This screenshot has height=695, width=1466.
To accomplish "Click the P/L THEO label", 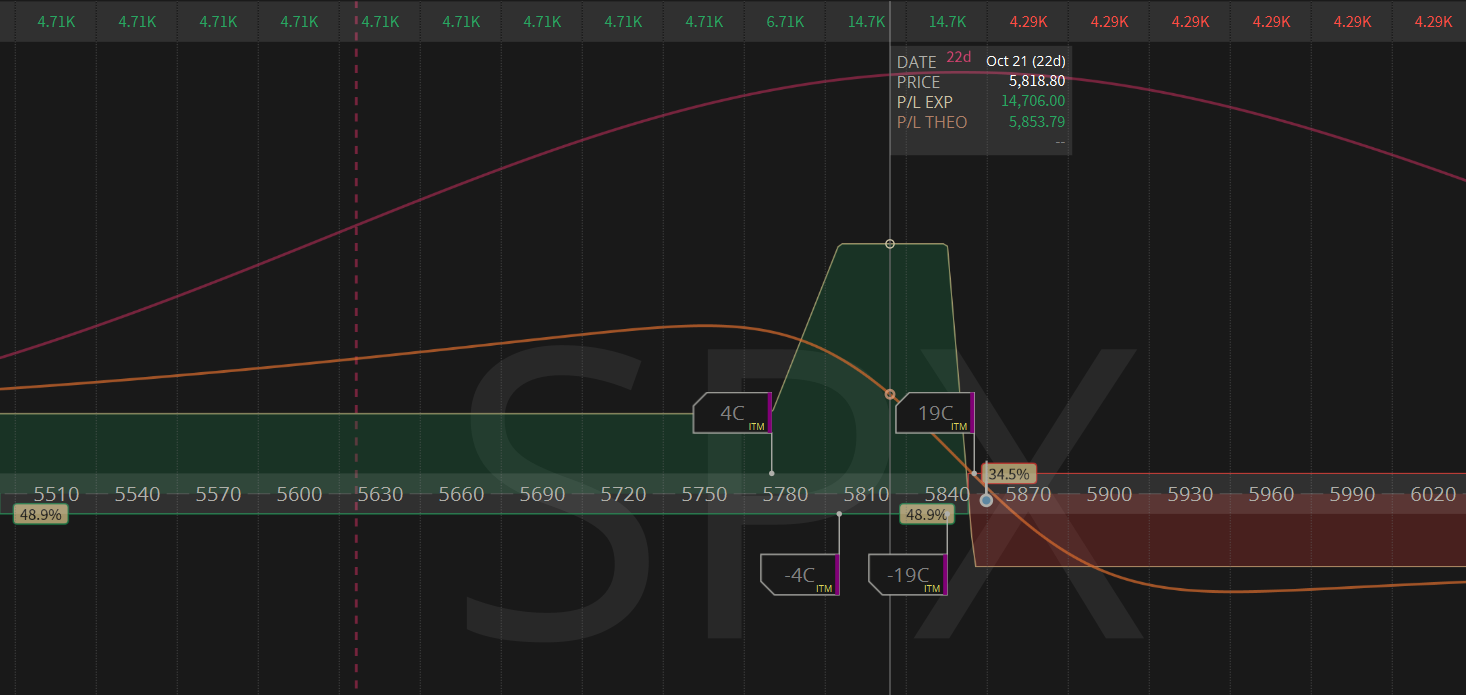I will click(x=932, y=122).
